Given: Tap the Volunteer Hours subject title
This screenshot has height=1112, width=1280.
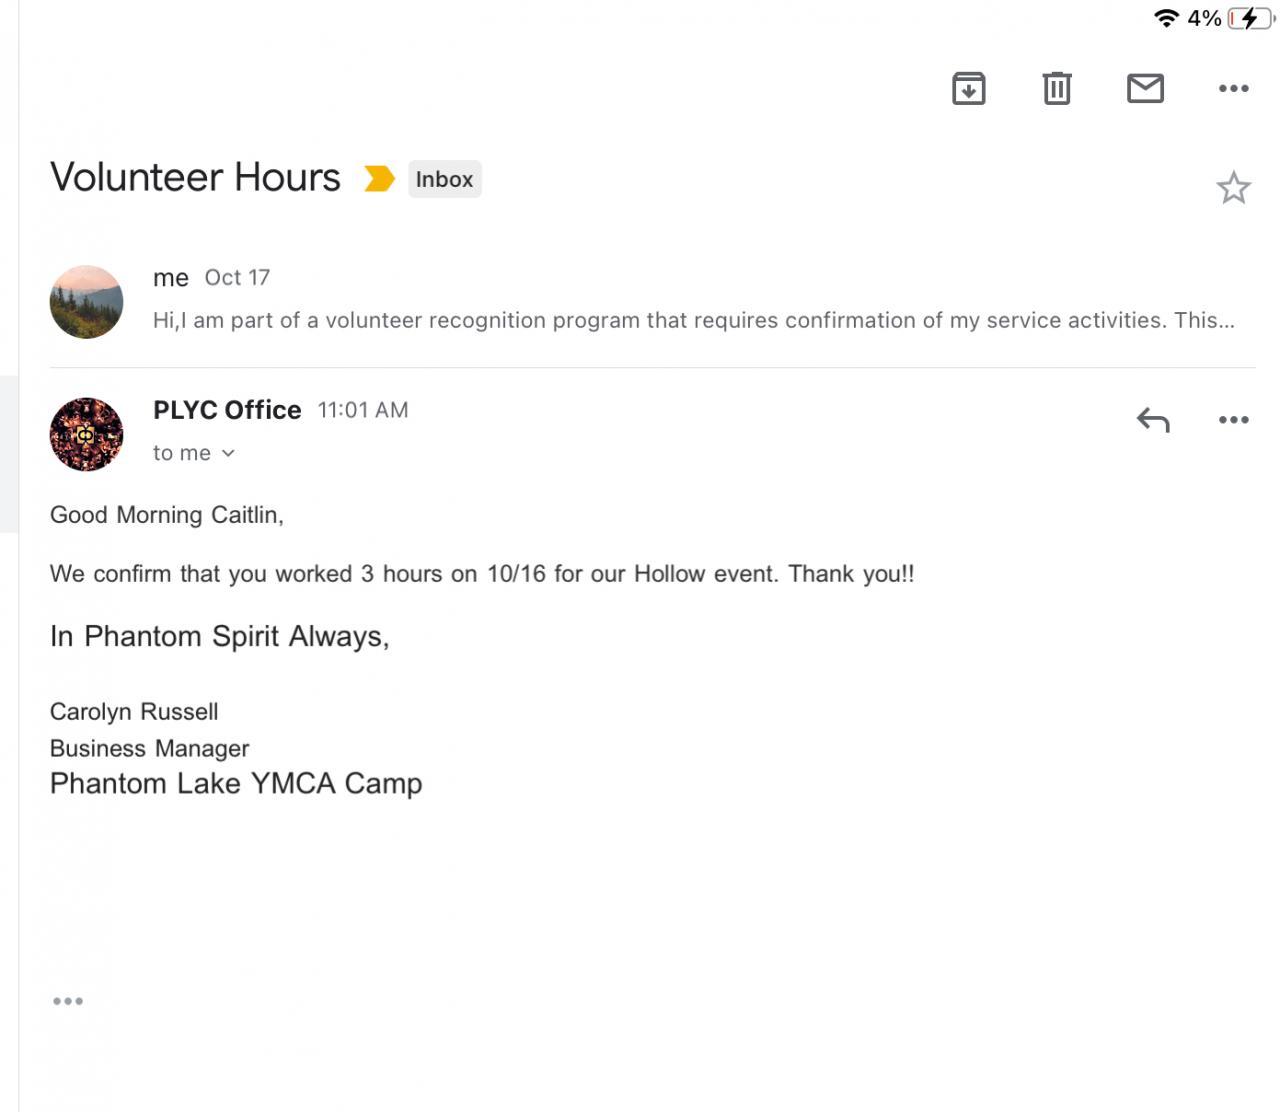Looking at the screenshot, I should pos(195,178).
